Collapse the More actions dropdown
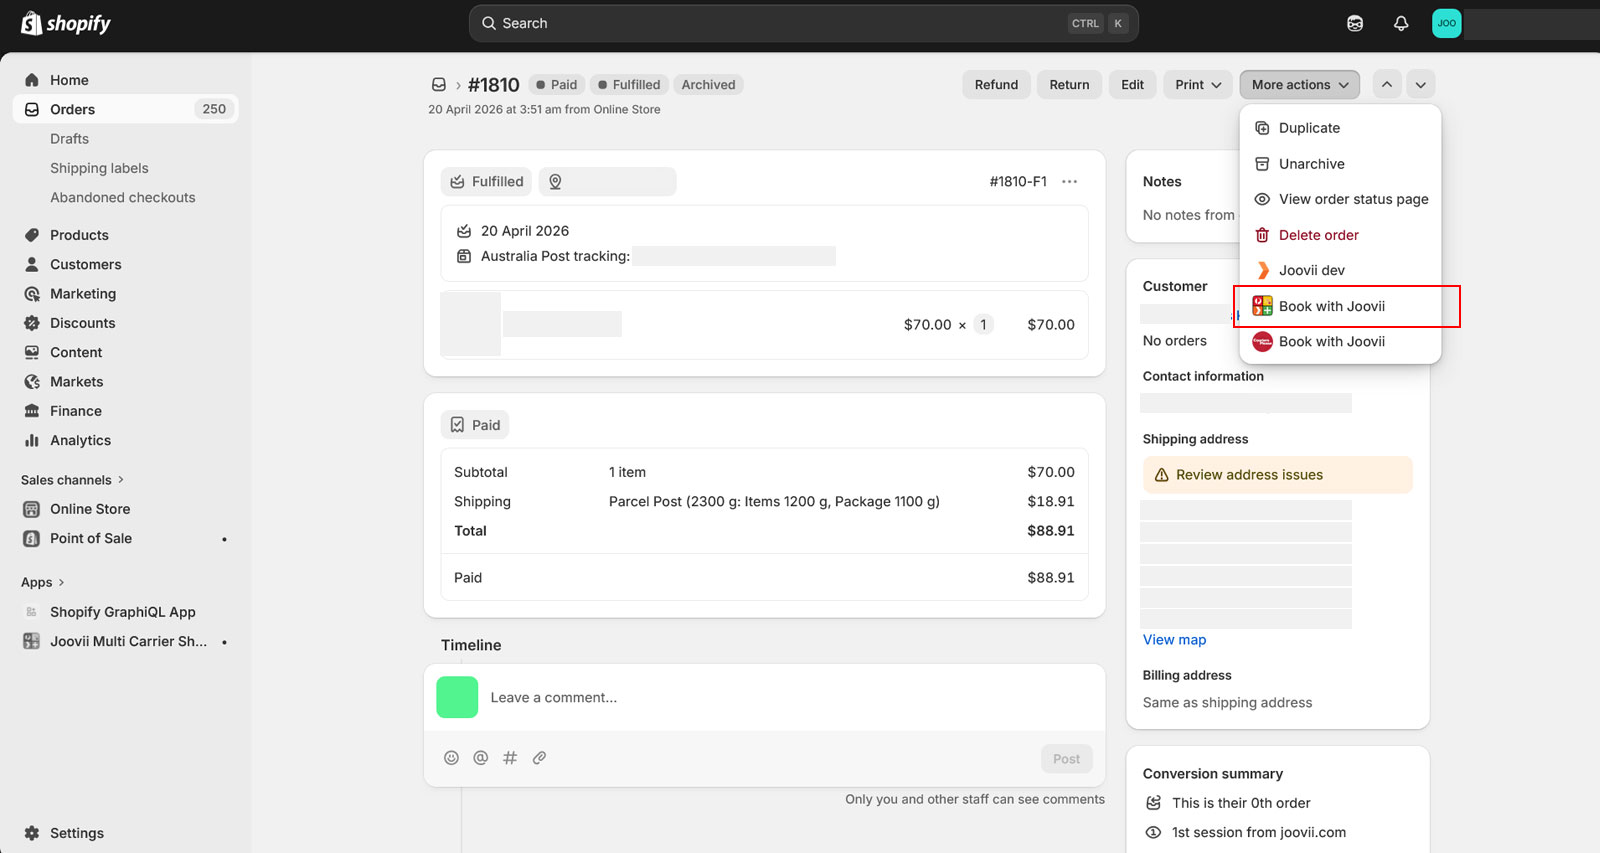The height and width of the screenshot is (853, 1600). pyautogui.click(x=1299, y=85)
